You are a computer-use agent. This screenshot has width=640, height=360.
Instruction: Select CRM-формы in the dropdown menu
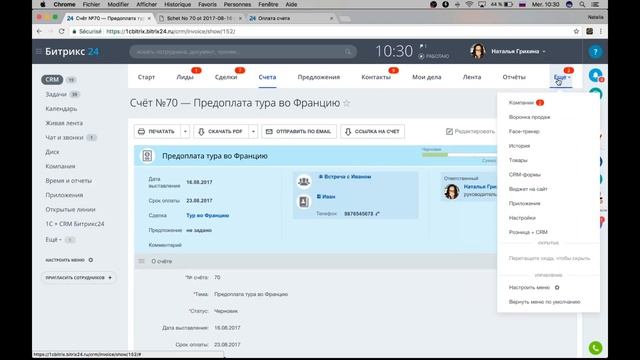(524, 175)
